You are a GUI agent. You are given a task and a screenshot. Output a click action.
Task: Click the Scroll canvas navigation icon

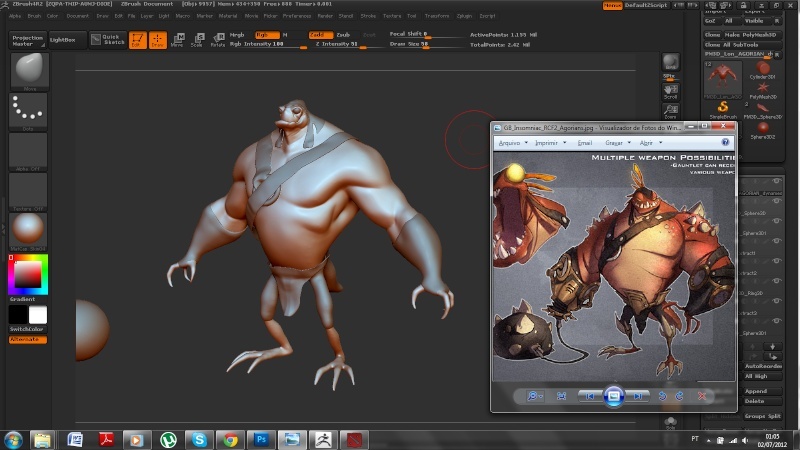point(670,92)
